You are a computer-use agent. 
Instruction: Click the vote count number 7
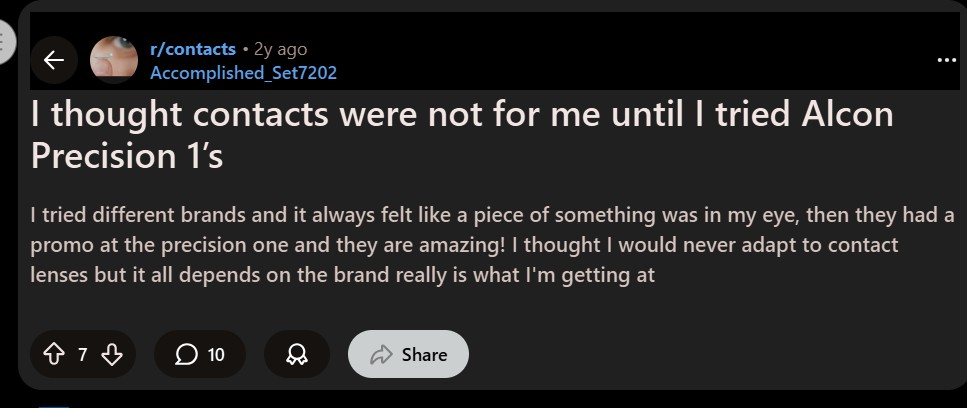point(83,354)
